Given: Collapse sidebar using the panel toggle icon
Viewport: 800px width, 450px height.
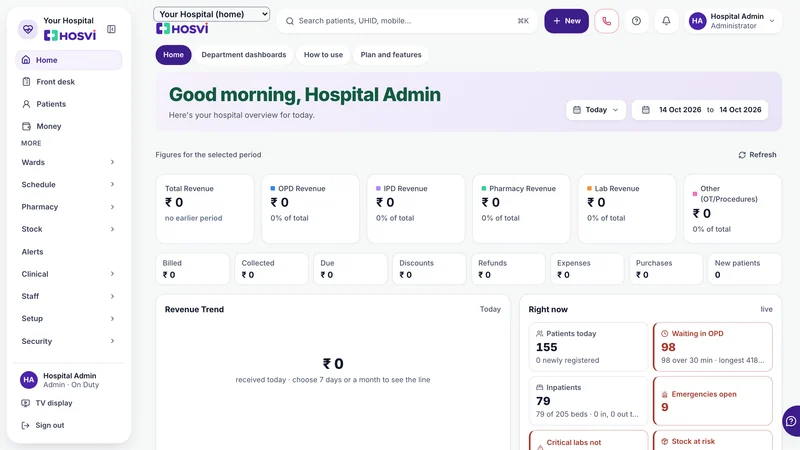Looking at the screenshot, I should tap(111, 29).
